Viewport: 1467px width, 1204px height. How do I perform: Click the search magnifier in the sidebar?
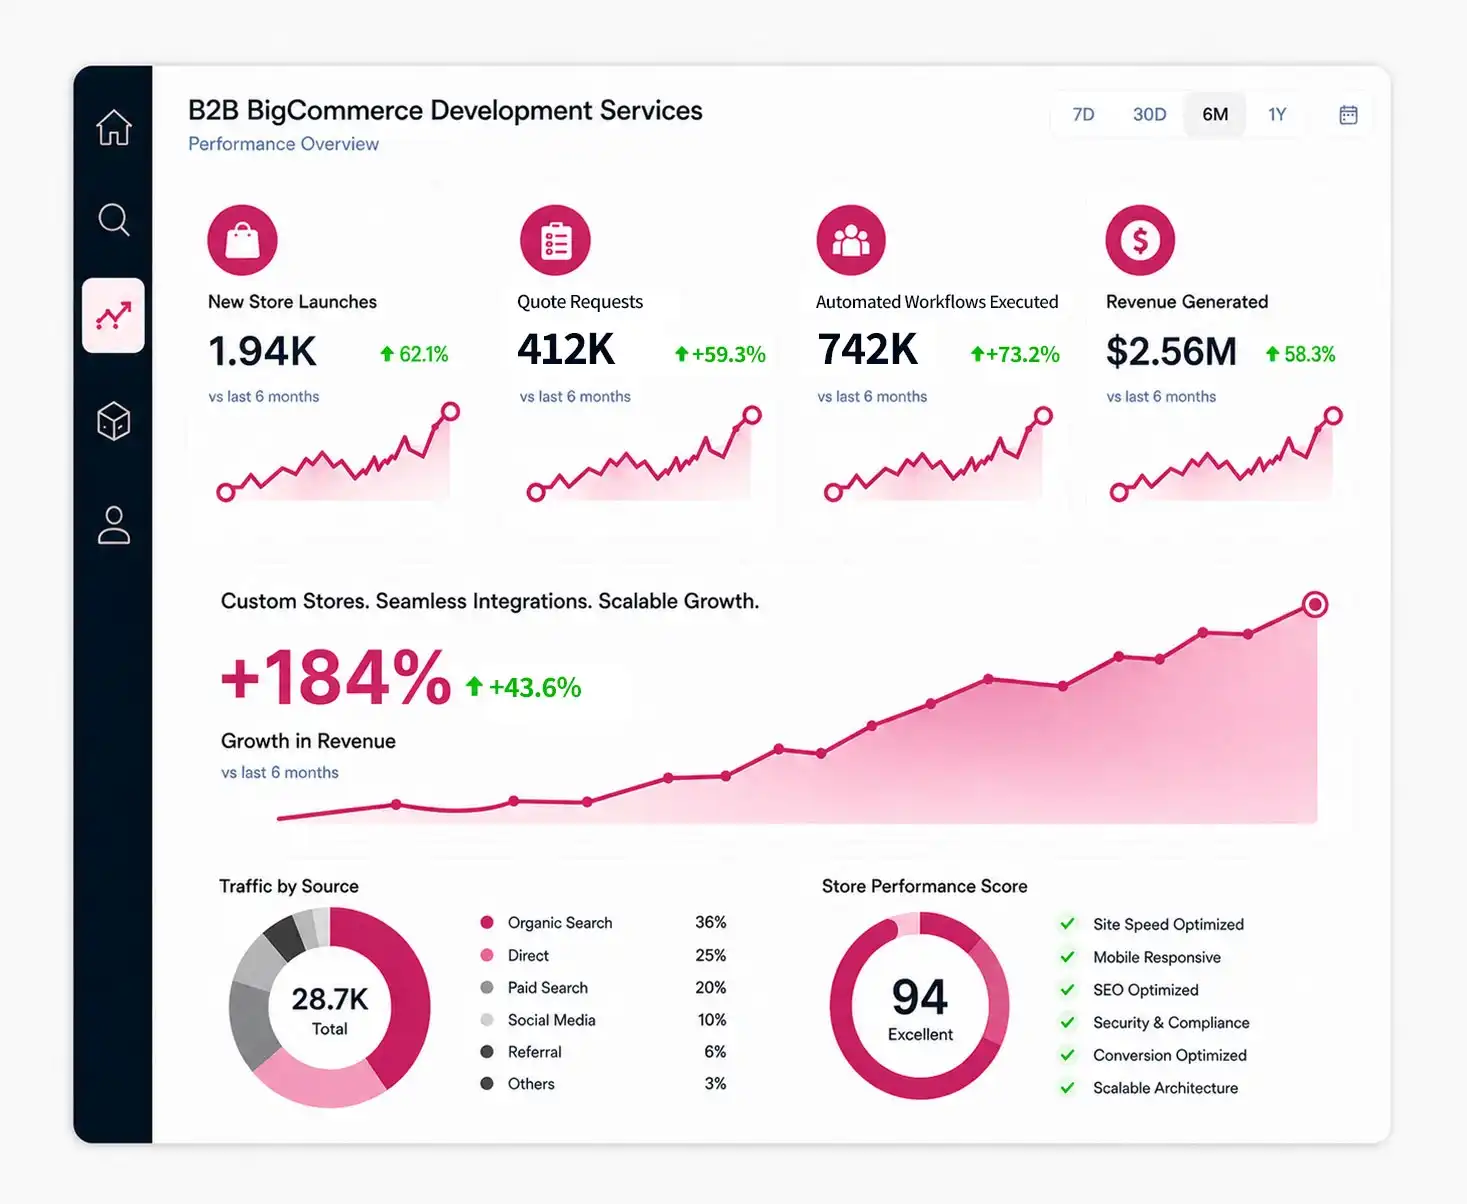click(114, 219)
